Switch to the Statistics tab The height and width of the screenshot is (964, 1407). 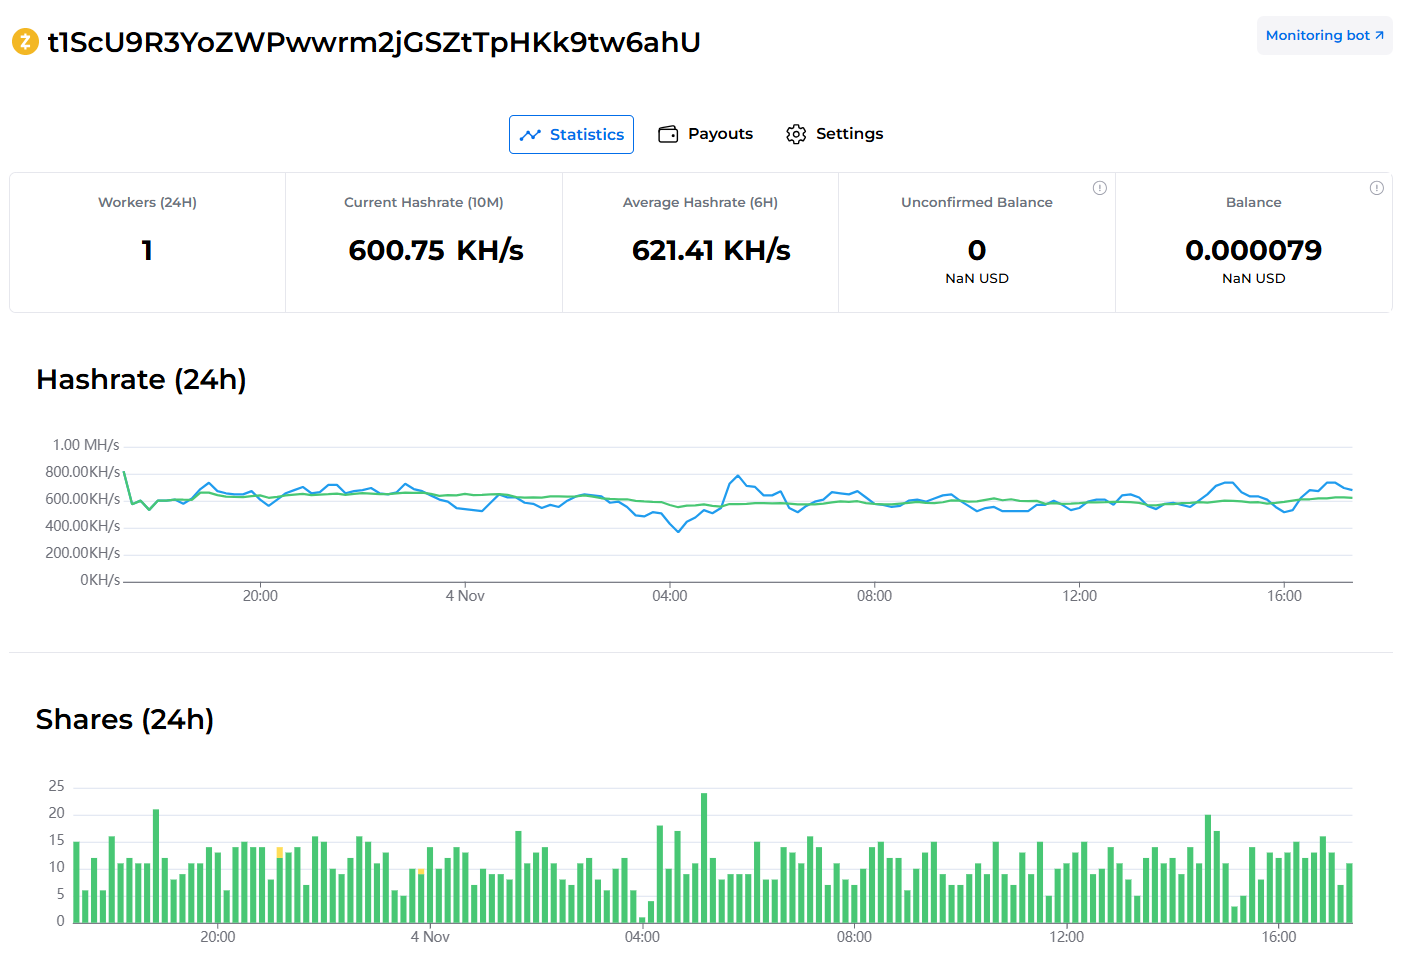click(x=571, y=134)
